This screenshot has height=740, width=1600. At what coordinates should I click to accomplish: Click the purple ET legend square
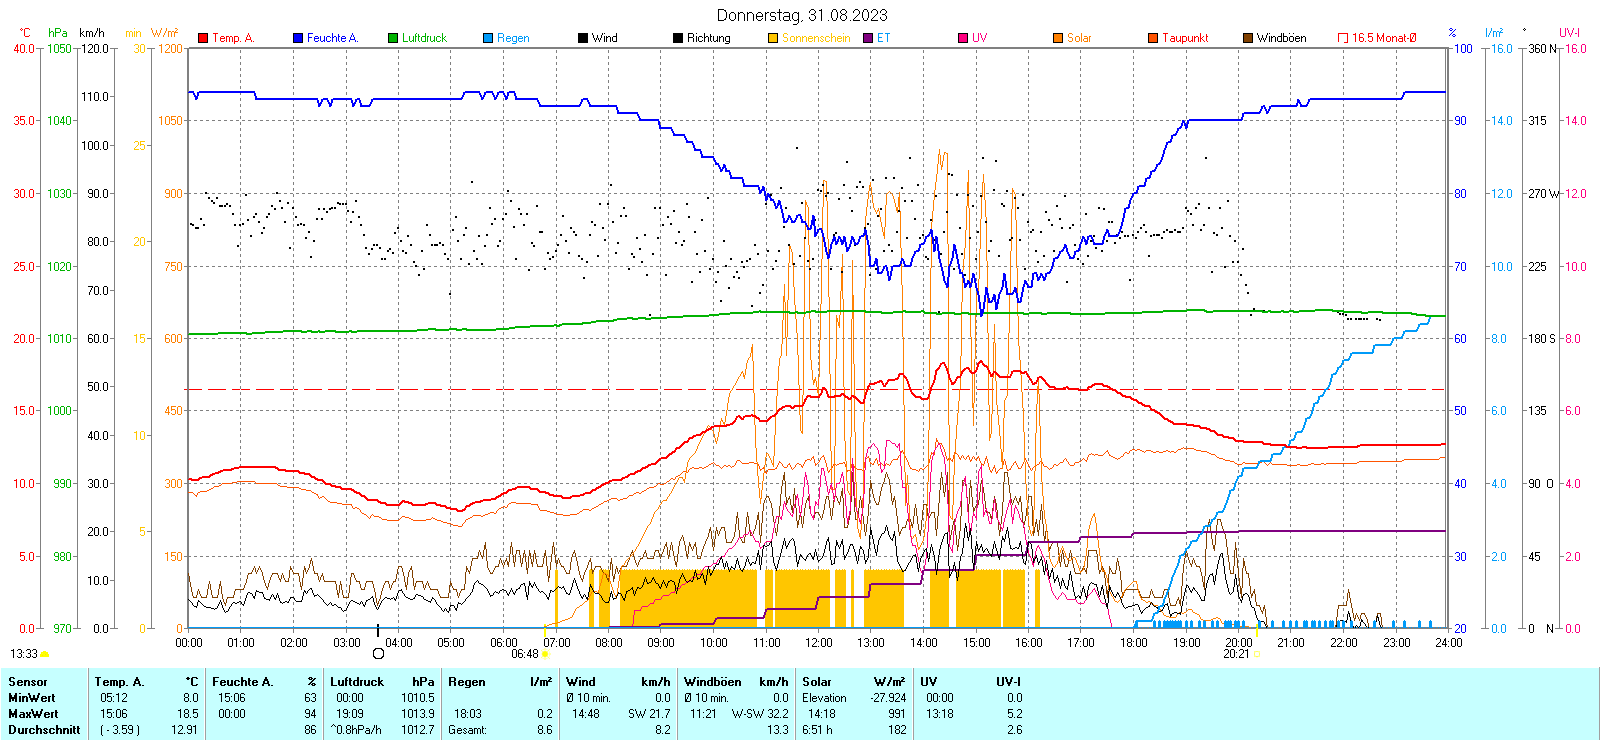pyautogui.click(x=868, y=38)
